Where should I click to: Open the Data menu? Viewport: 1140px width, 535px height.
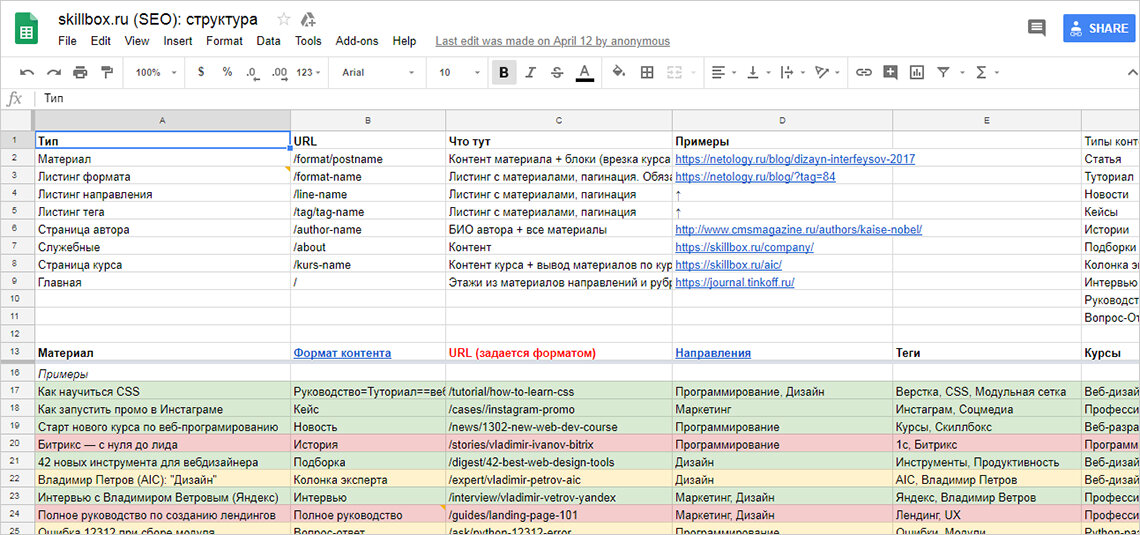point(268,41)
